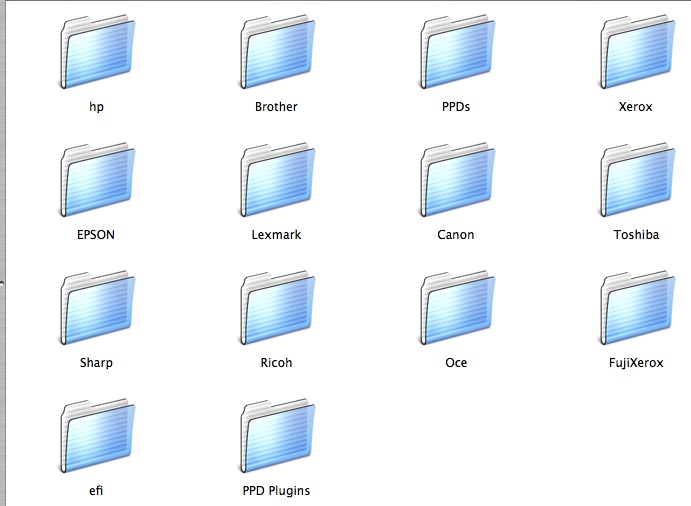Click the "PPD Plugins" name label

click(x=276, y=491)
